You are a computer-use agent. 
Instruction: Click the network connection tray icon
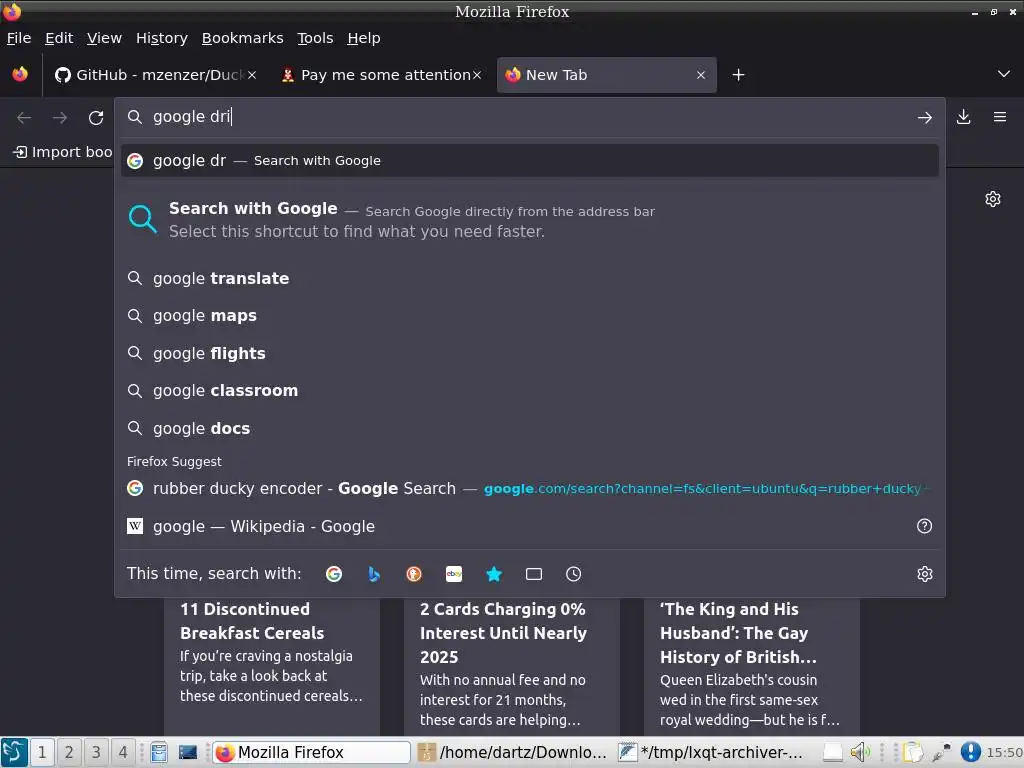[941, 752]
